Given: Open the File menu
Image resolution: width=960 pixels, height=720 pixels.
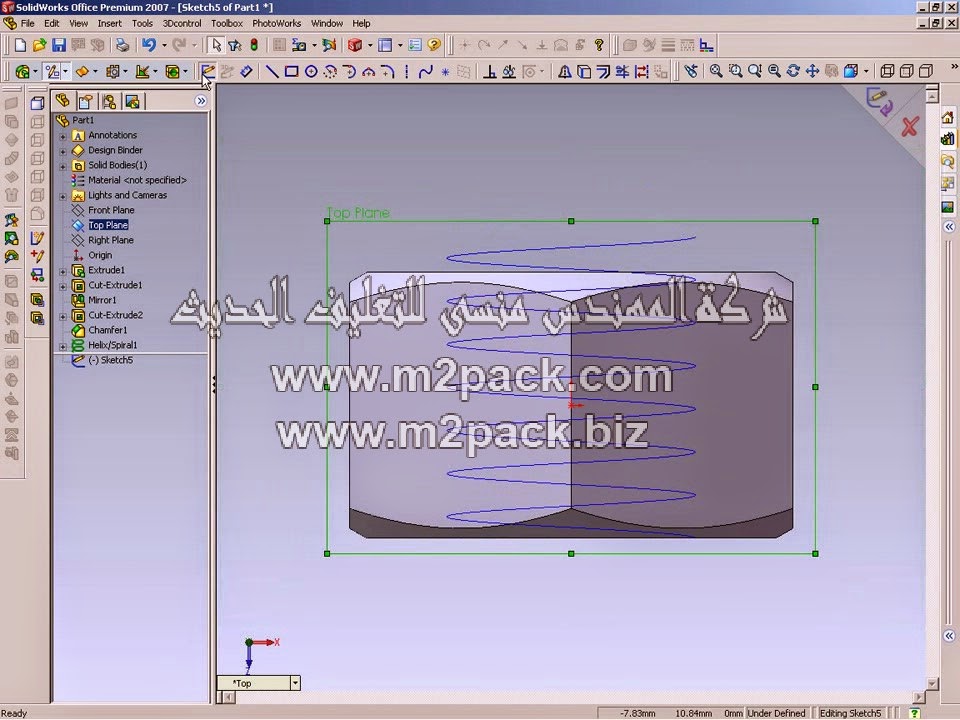Looking at the screenshot, I should point(28,23).
